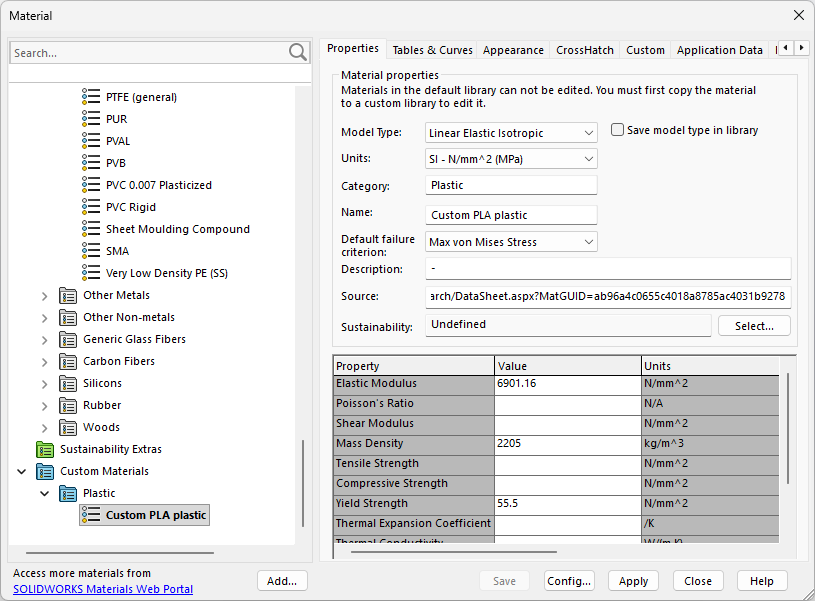Viewport: 815px width, 601px height.
Task: Enable Save model type in library
Action: pyautogui.click(x=617, y=129)
